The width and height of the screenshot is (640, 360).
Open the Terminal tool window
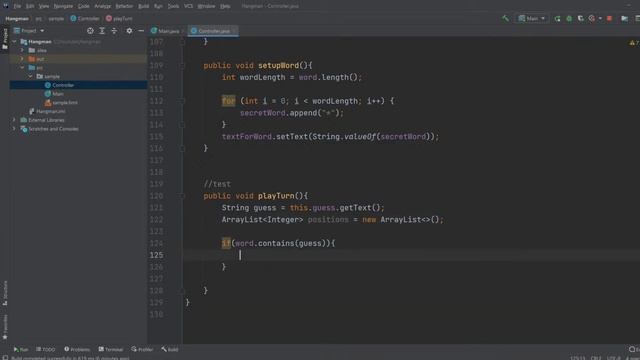pos(111,349)
